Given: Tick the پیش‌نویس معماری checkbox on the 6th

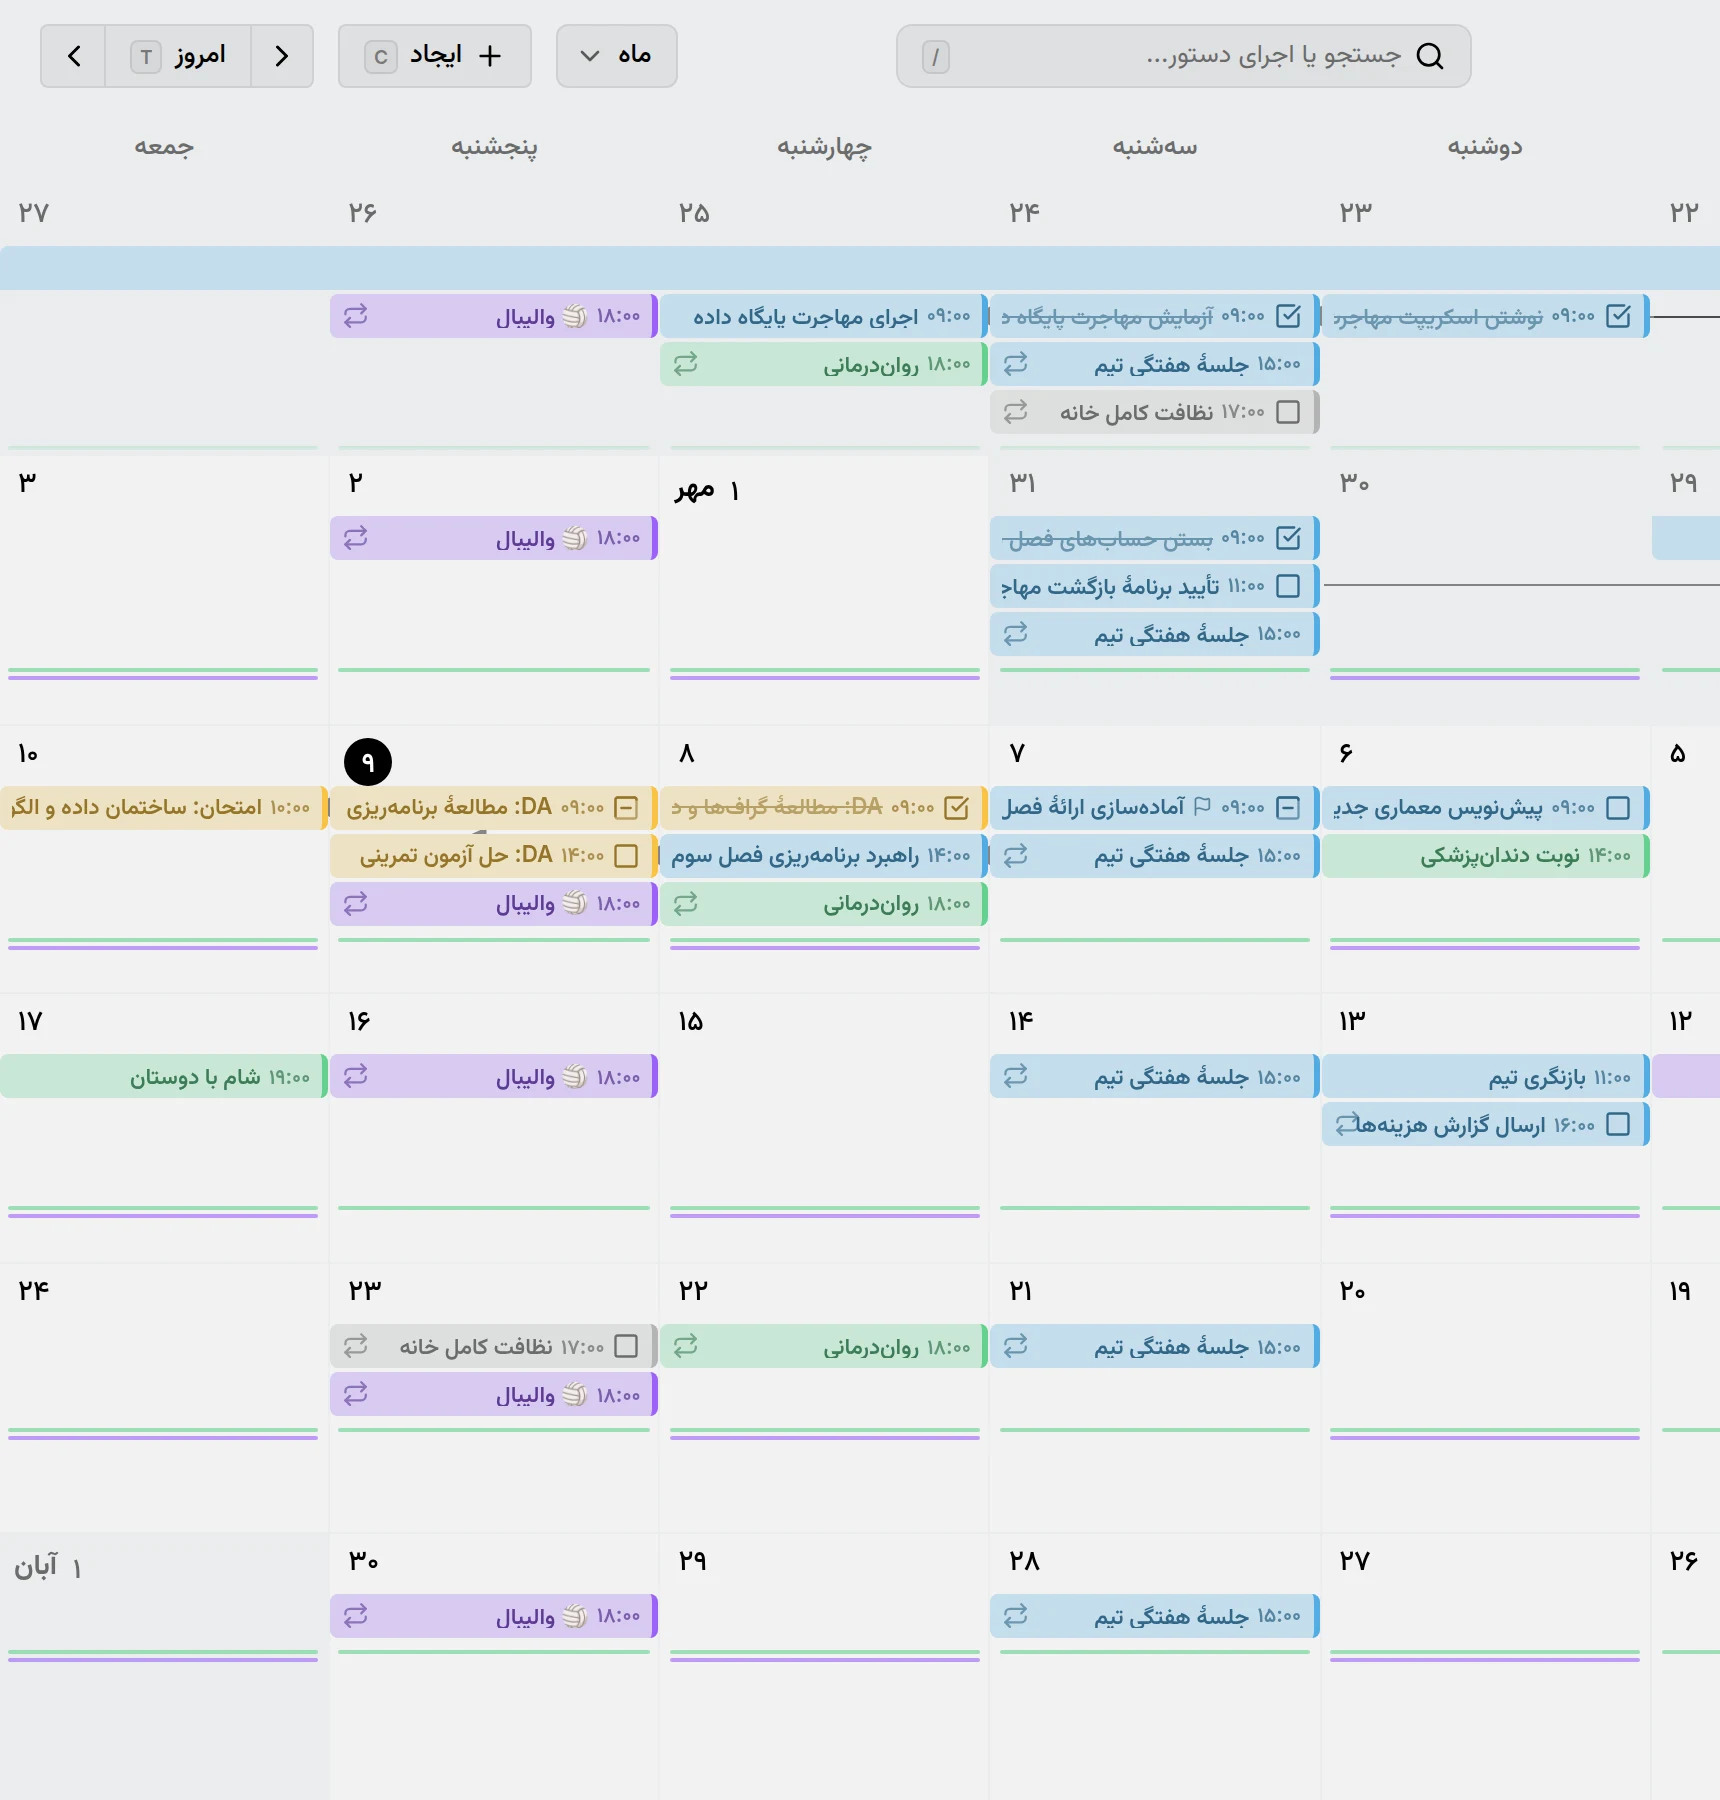Looking at the screenshot, I should click(1617, 808).
